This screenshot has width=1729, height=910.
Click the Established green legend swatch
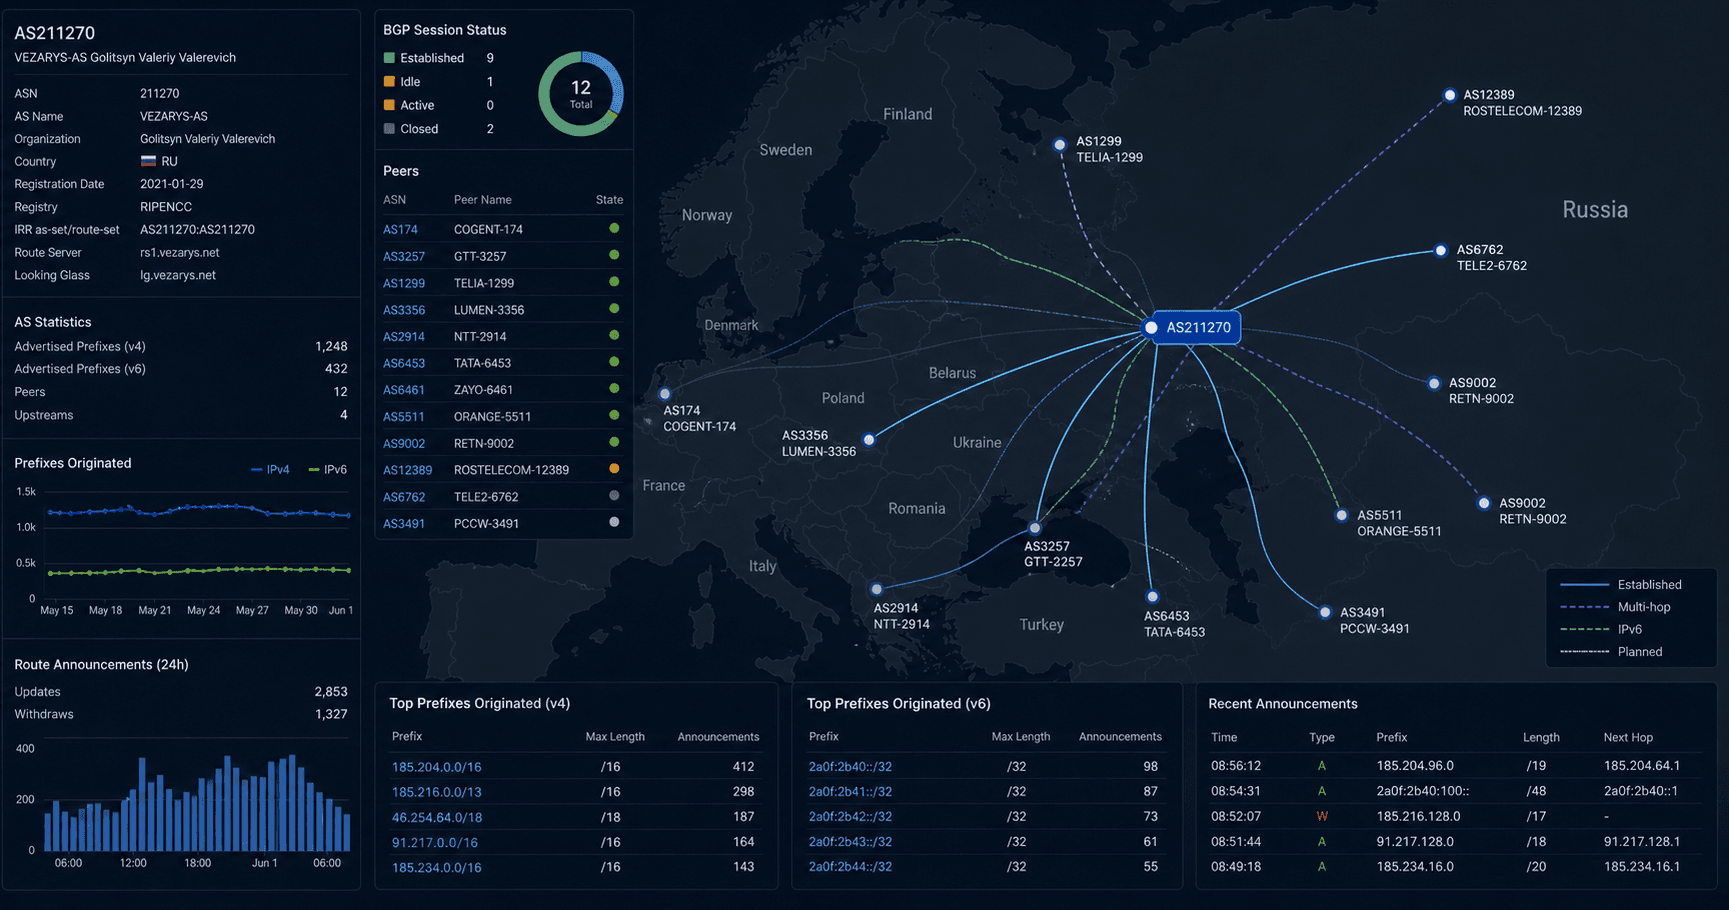click(x=389, y=58)
